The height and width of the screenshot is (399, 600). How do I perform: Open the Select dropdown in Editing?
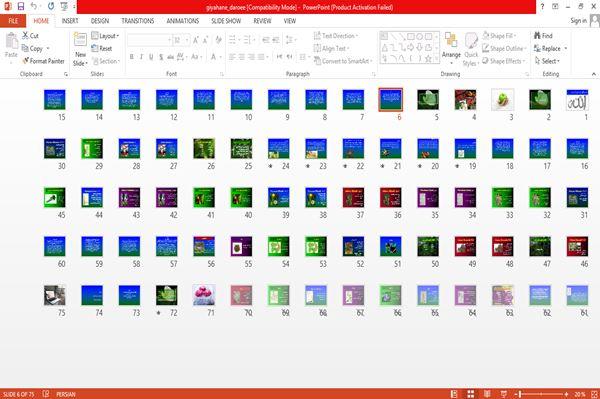(x=548, y=61)
